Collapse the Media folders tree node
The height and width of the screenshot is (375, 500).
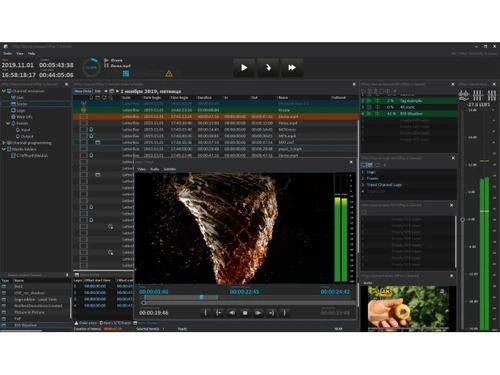4,149
